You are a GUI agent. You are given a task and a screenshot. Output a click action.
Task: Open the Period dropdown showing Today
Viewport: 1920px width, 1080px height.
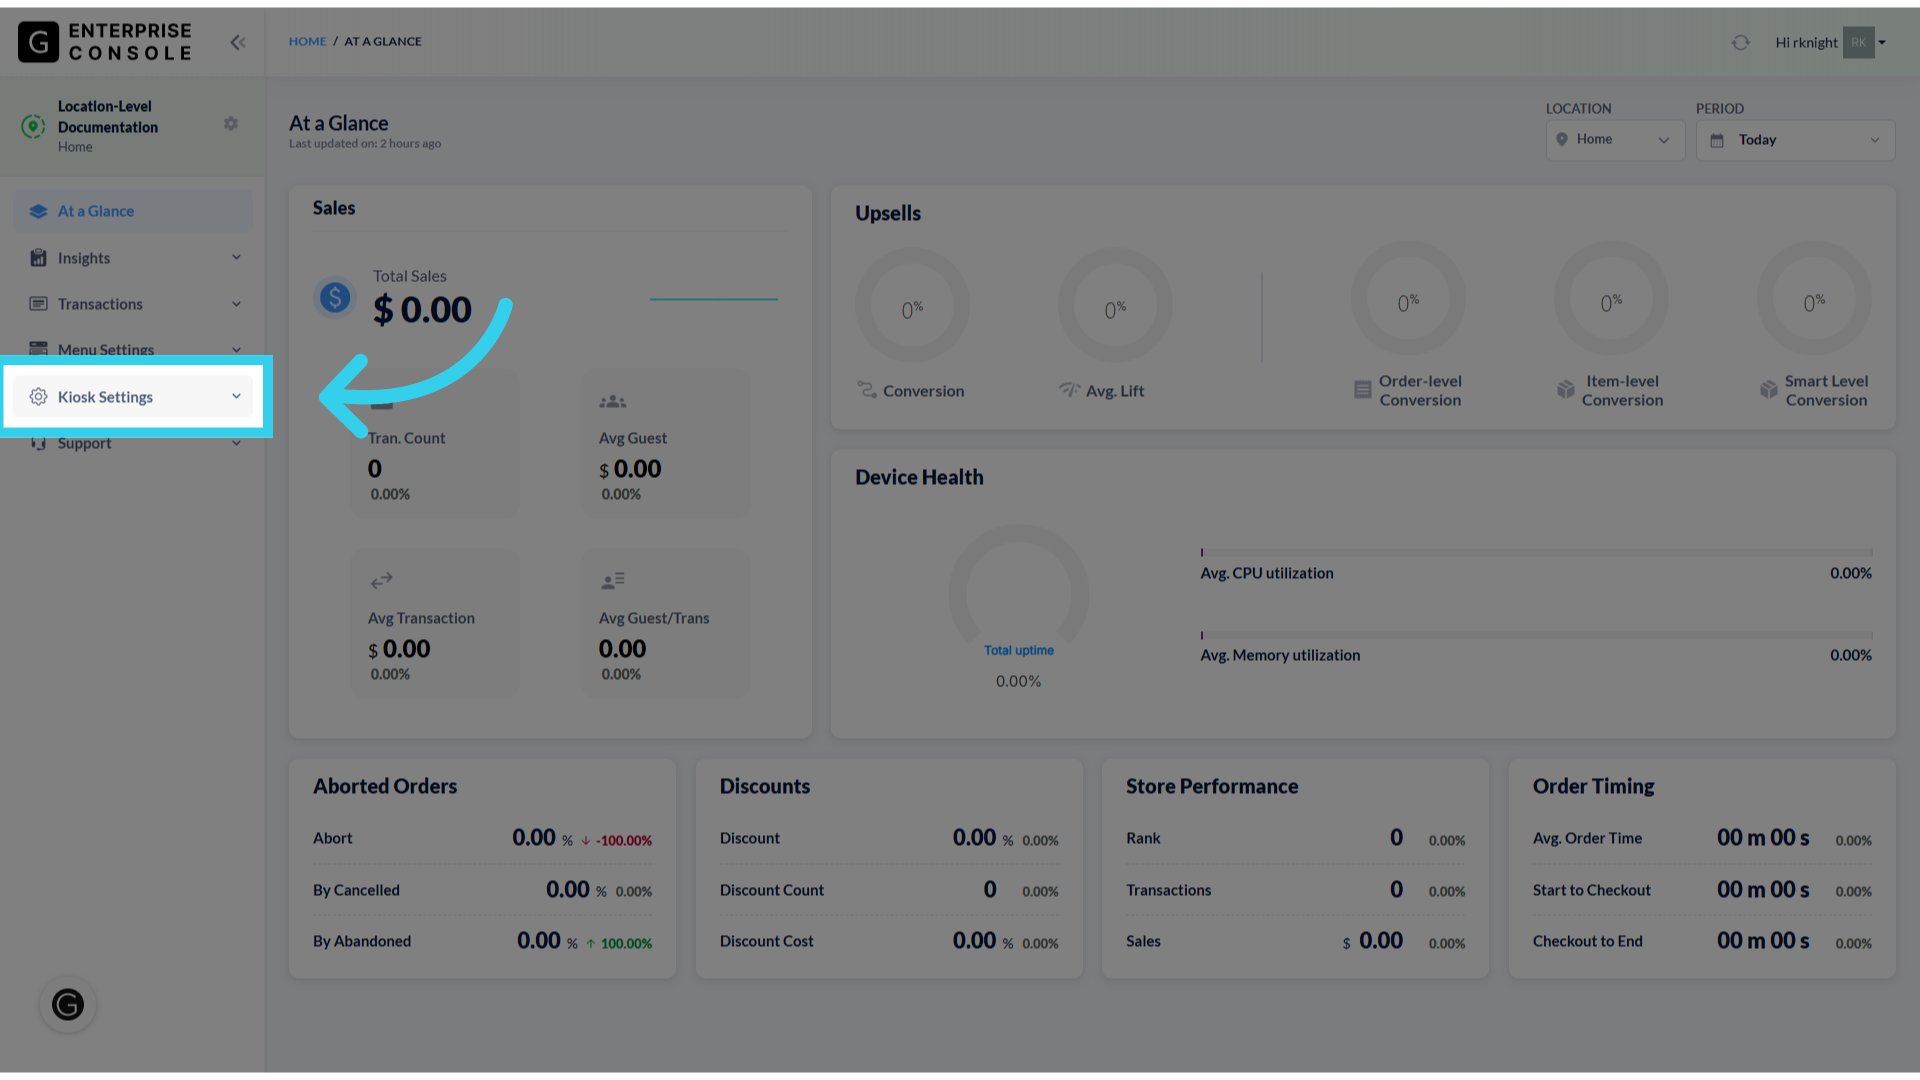click(x=1795, y=140)
